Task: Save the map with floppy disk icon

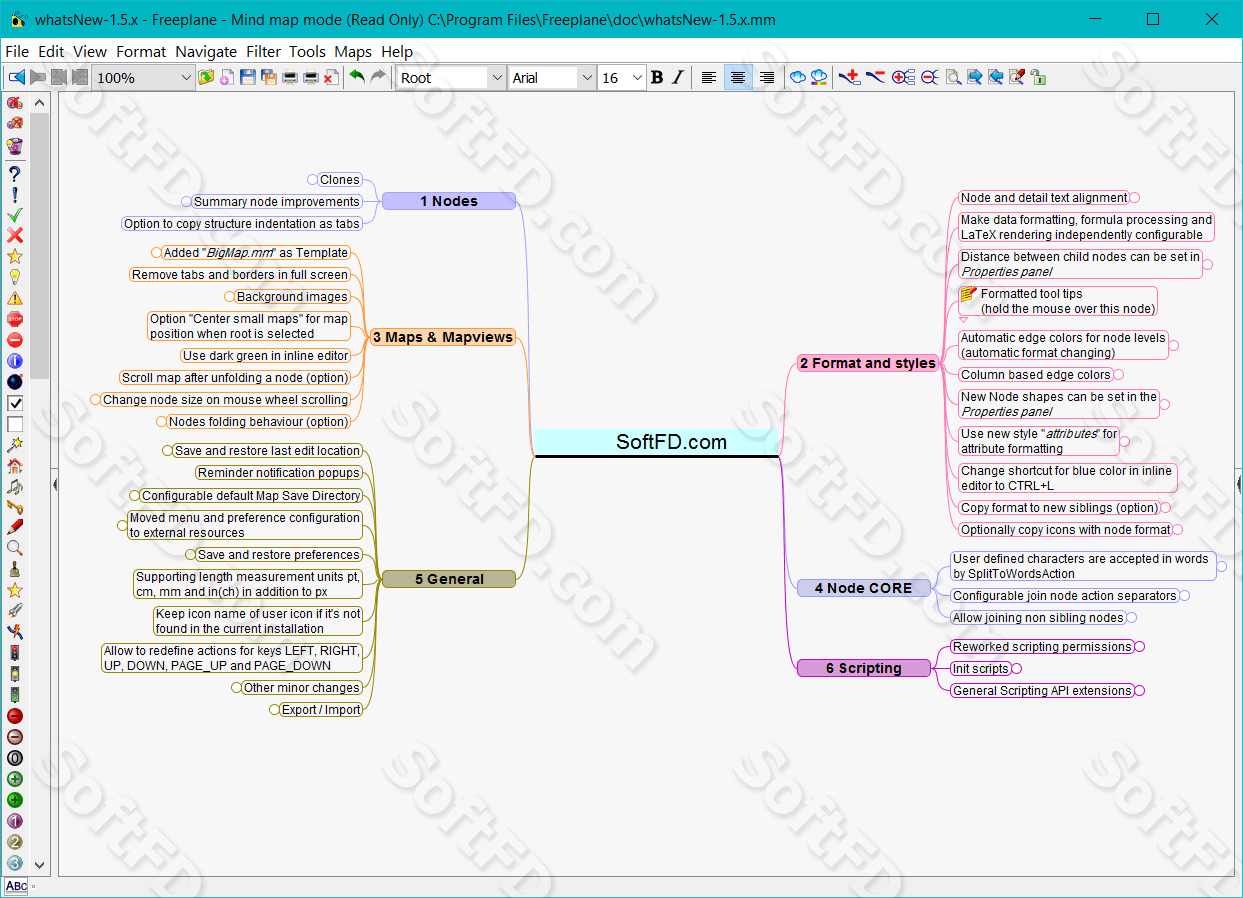Action: (x=248, y=77)
